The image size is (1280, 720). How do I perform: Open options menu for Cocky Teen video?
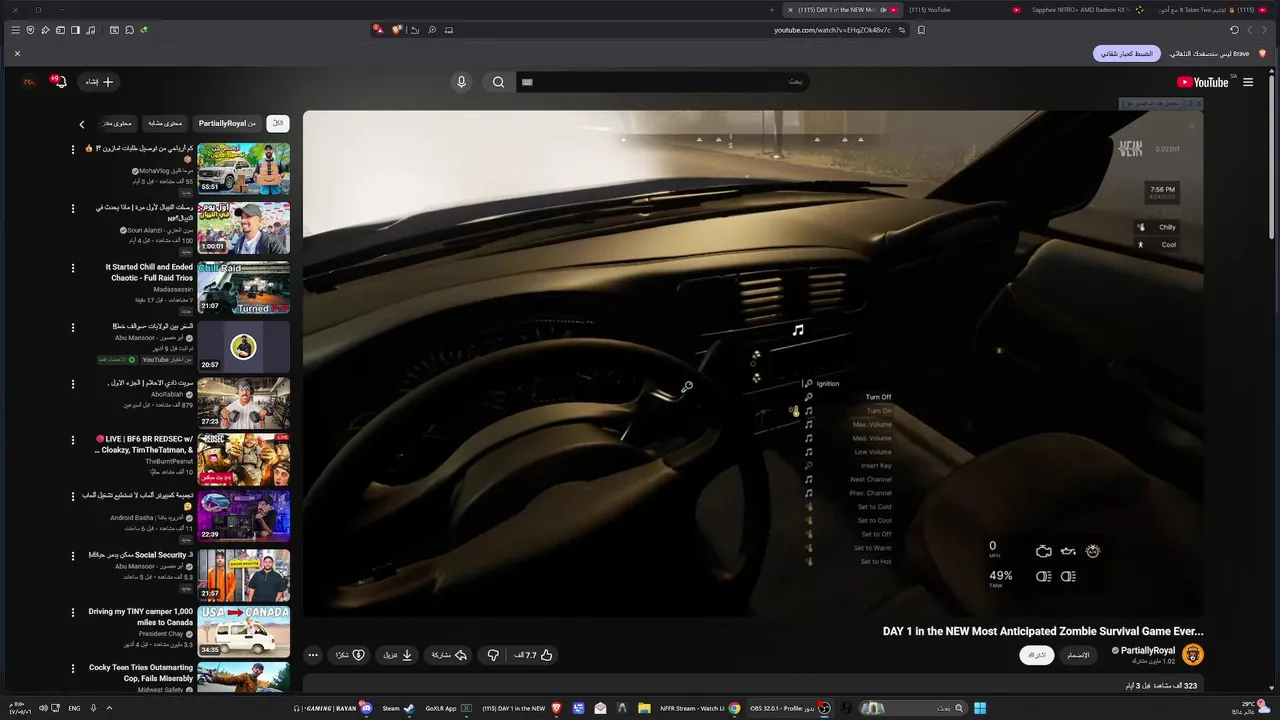(72, 668)
